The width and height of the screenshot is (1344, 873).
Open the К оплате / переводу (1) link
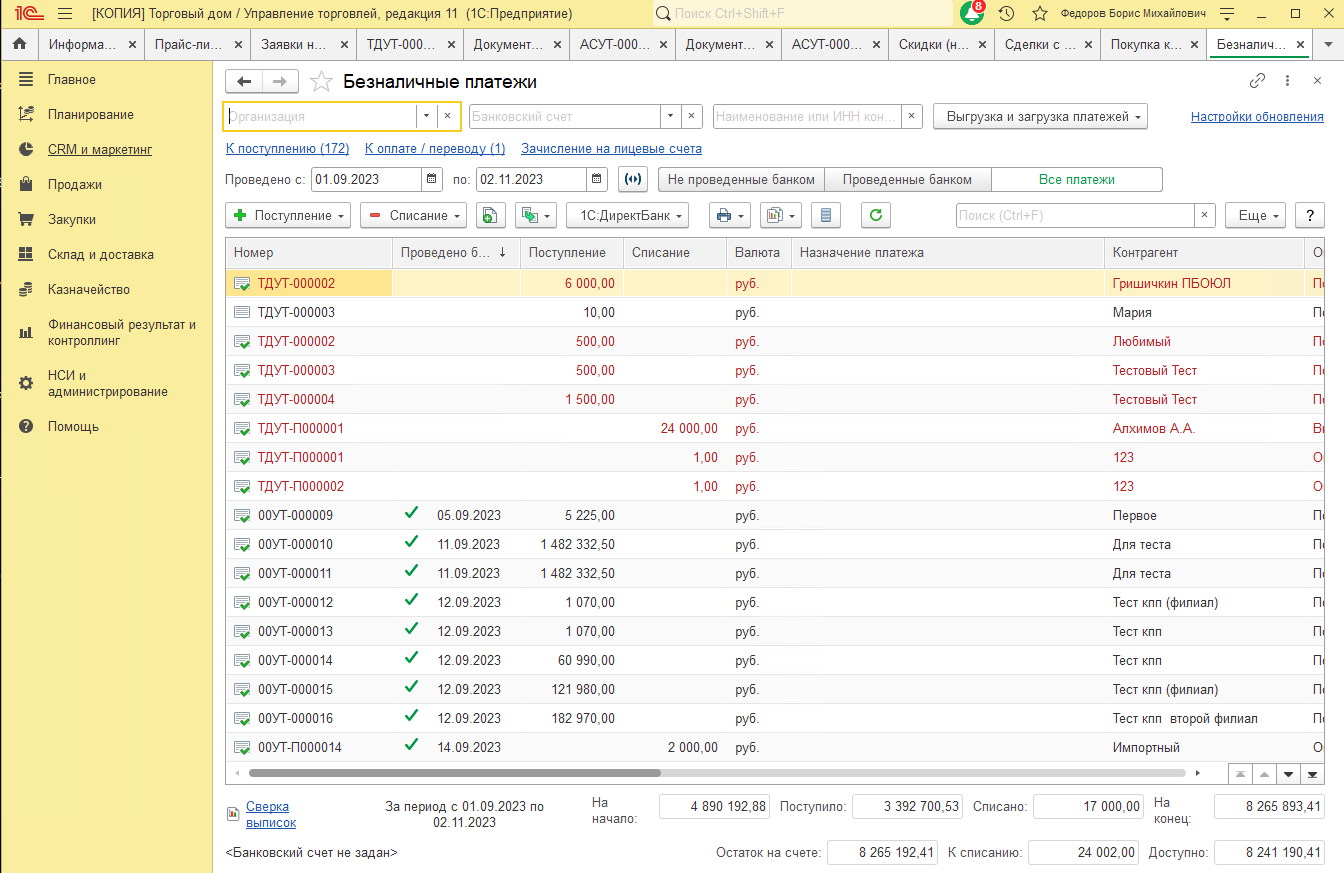click(435, 148)
